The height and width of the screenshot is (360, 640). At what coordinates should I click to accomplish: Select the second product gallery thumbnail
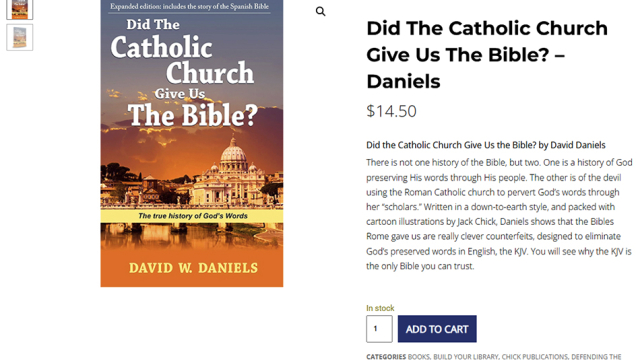click(x=20, y=38)
